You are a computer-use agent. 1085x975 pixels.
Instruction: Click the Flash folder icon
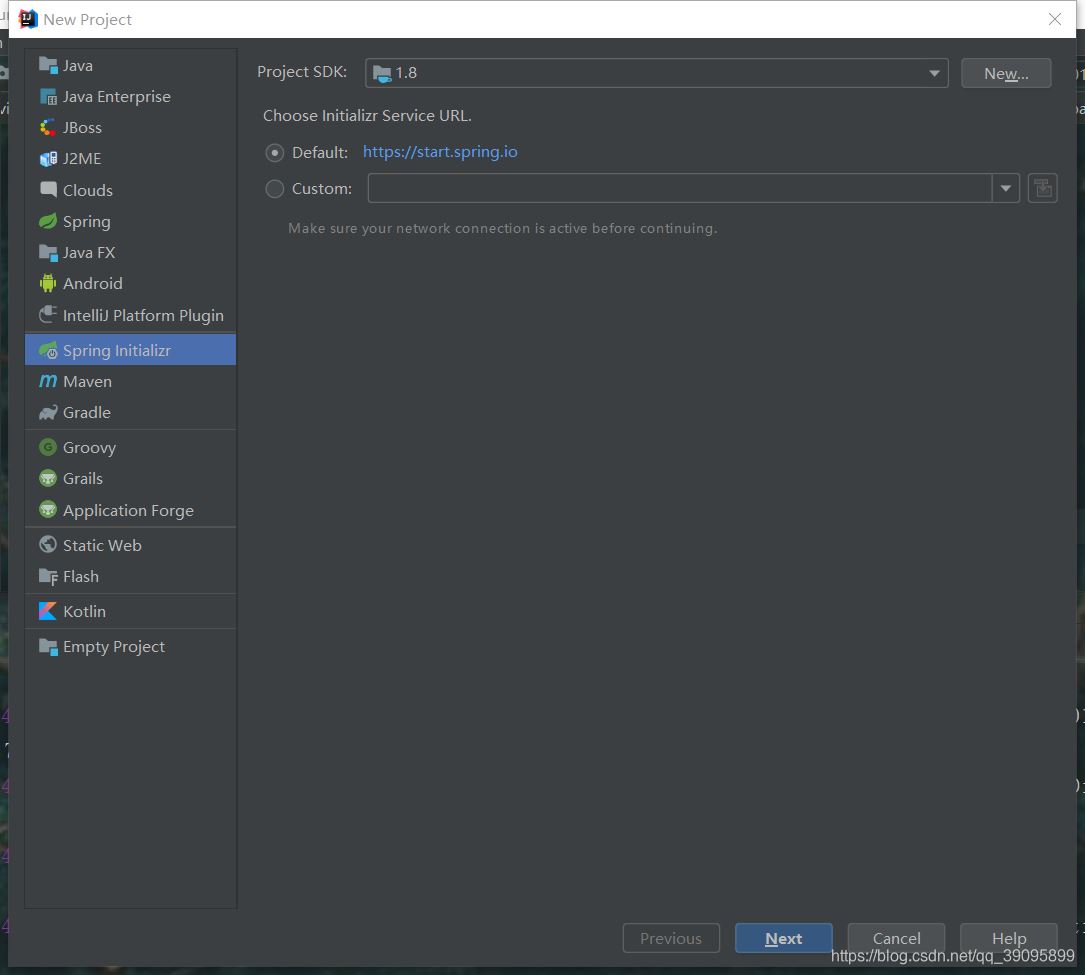tap(48, 576)
